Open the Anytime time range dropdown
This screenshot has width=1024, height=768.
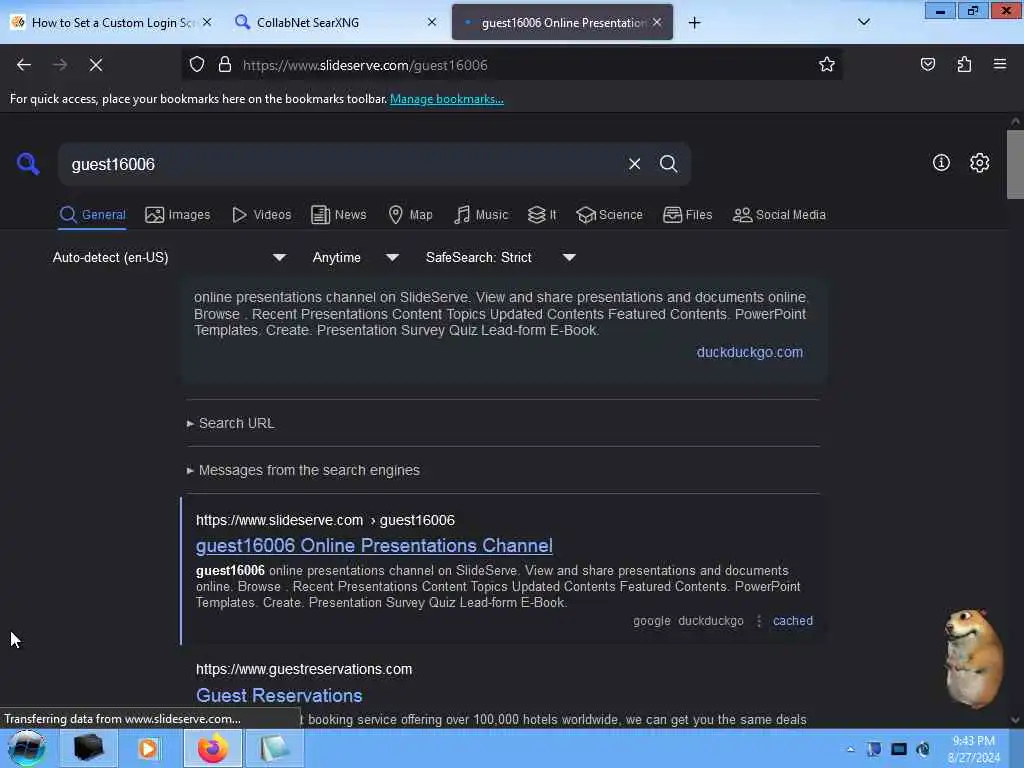355,257
